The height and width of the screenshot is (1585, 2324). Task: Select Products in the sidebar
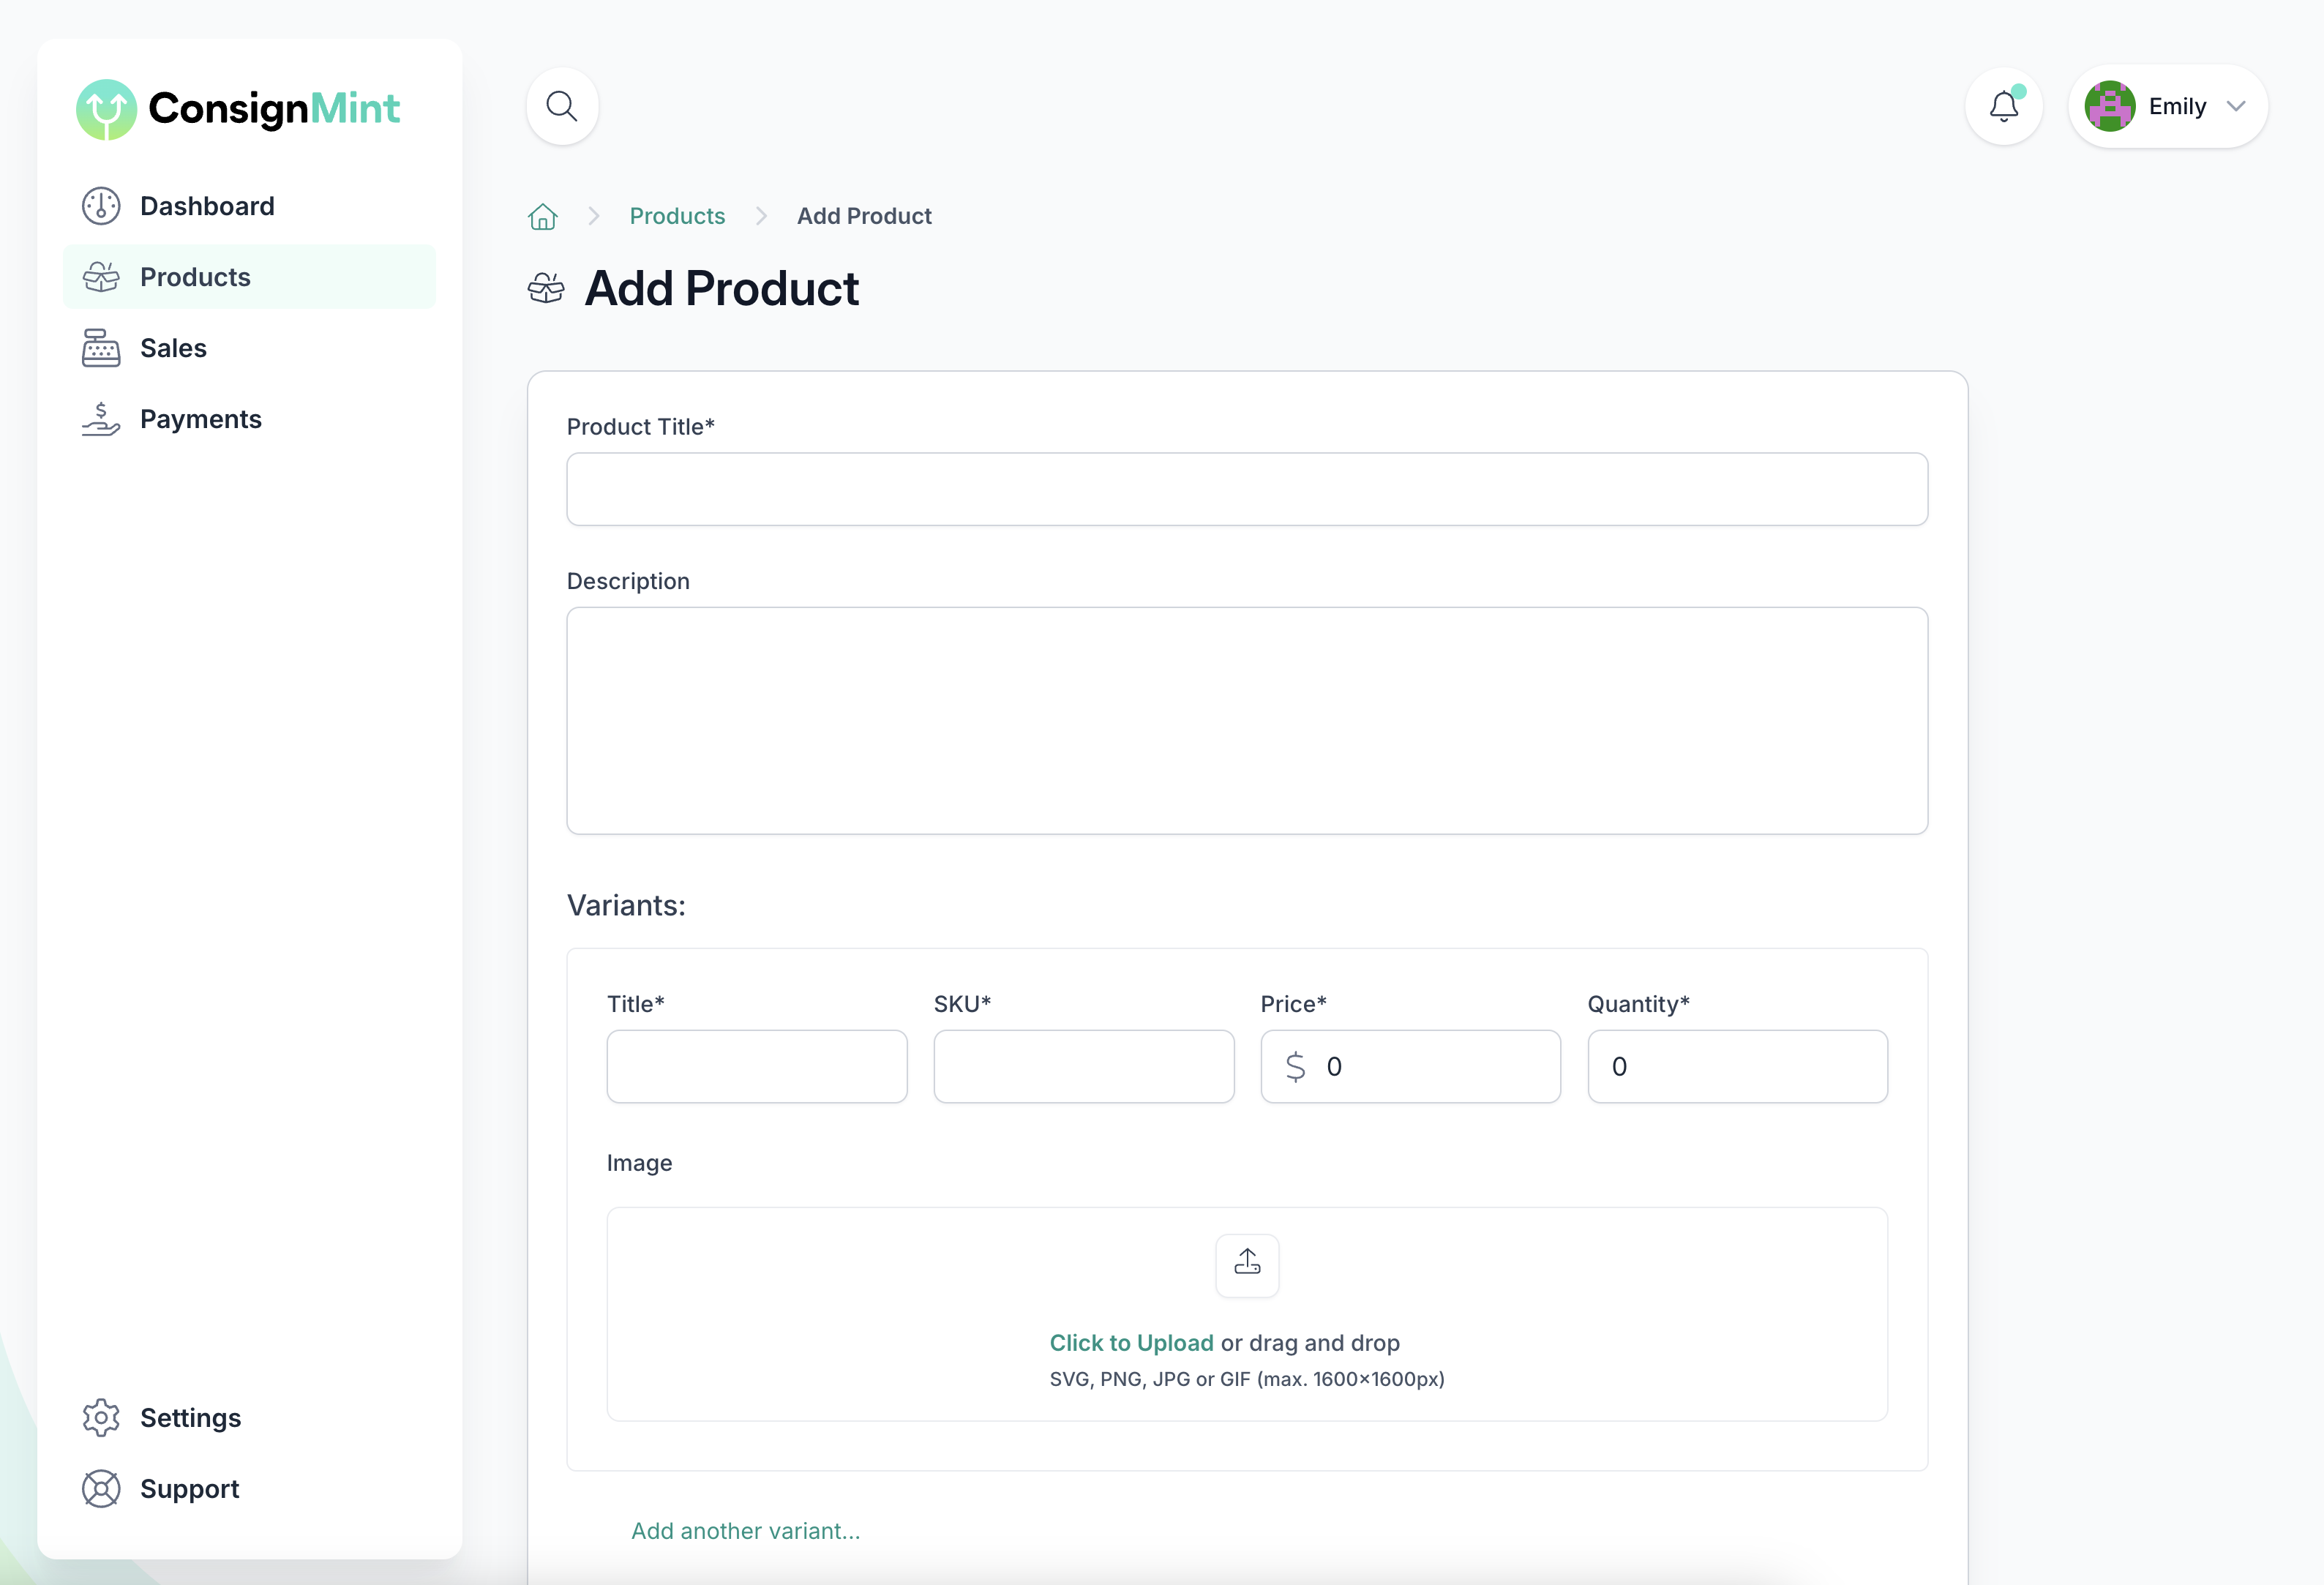coord(195,277)
